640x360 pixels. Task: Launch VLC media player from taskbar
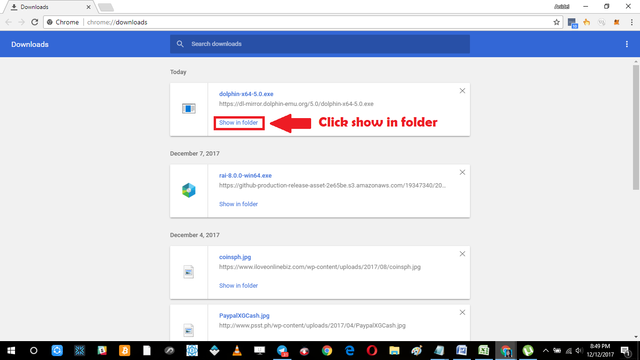click(237, 351)
